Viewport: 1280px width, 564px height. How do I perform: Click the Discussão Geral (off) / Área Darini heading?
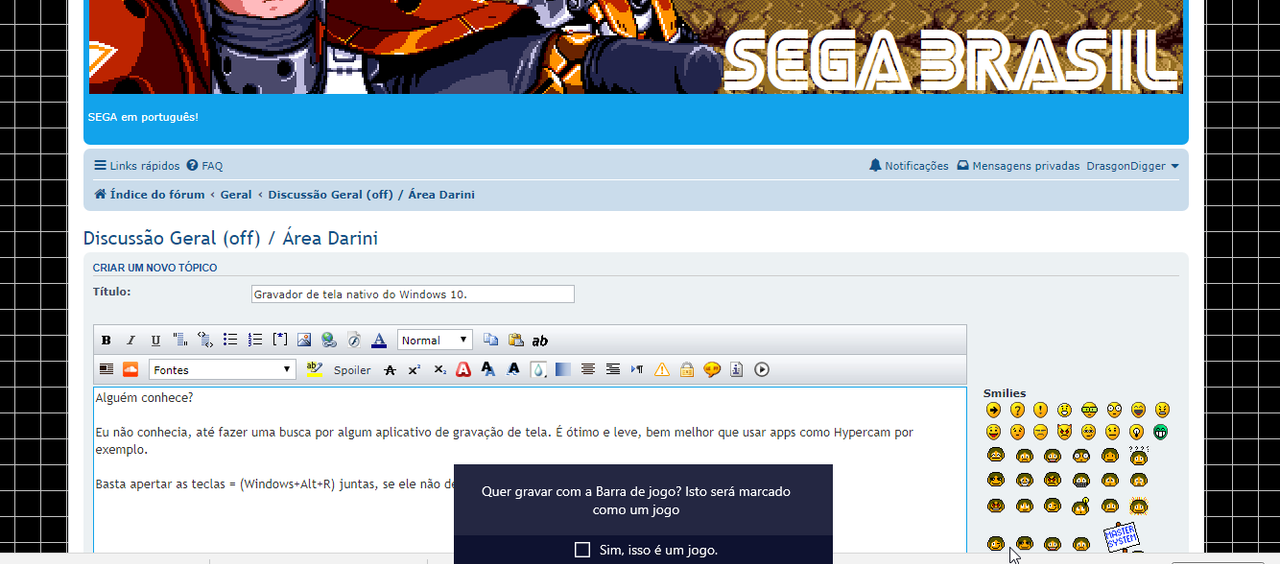pos(230,238)
